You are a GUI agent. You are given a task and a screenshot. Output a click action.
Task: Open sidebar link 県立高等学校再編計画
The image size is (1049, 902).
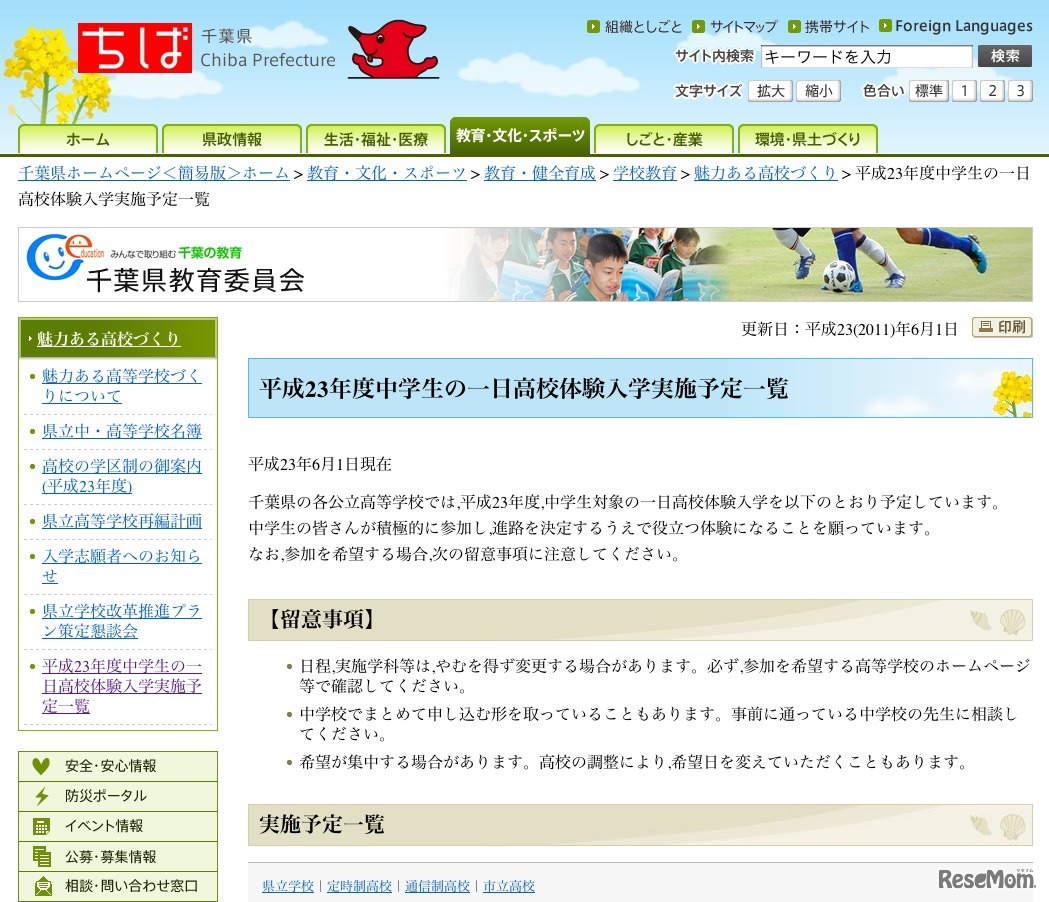pyautogui.click(x=122, y=521)
